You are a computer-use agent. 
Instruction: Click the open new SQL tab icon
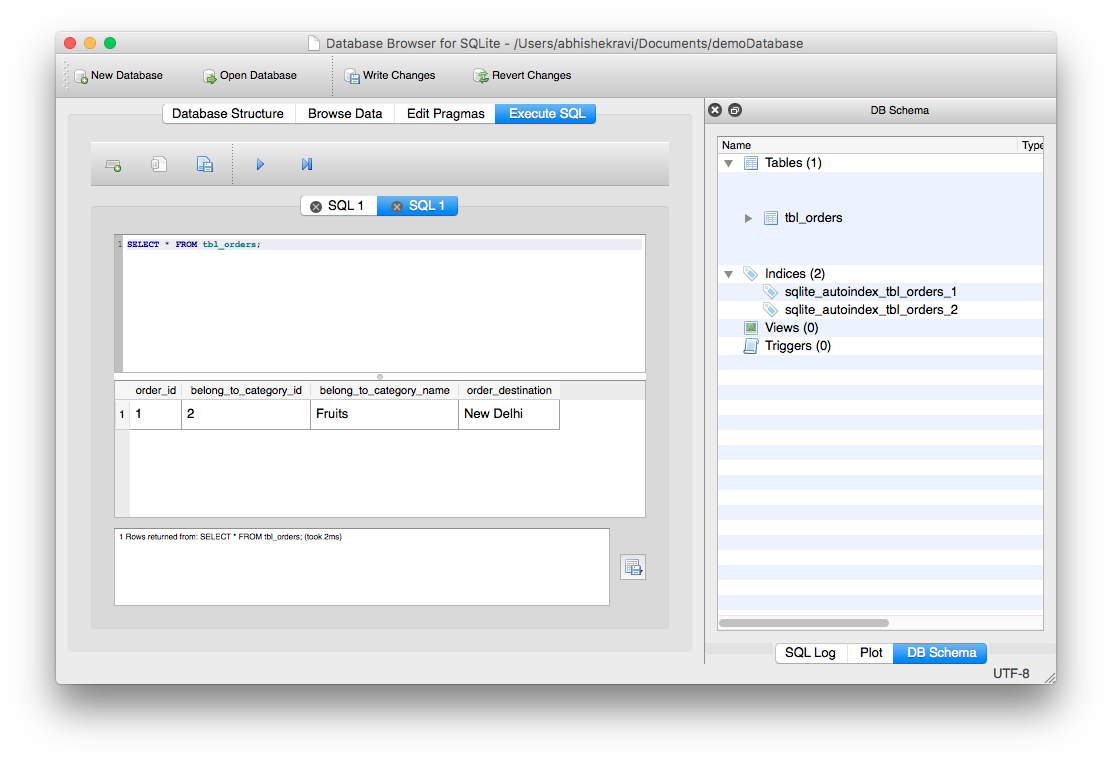[x=114, y=165]
